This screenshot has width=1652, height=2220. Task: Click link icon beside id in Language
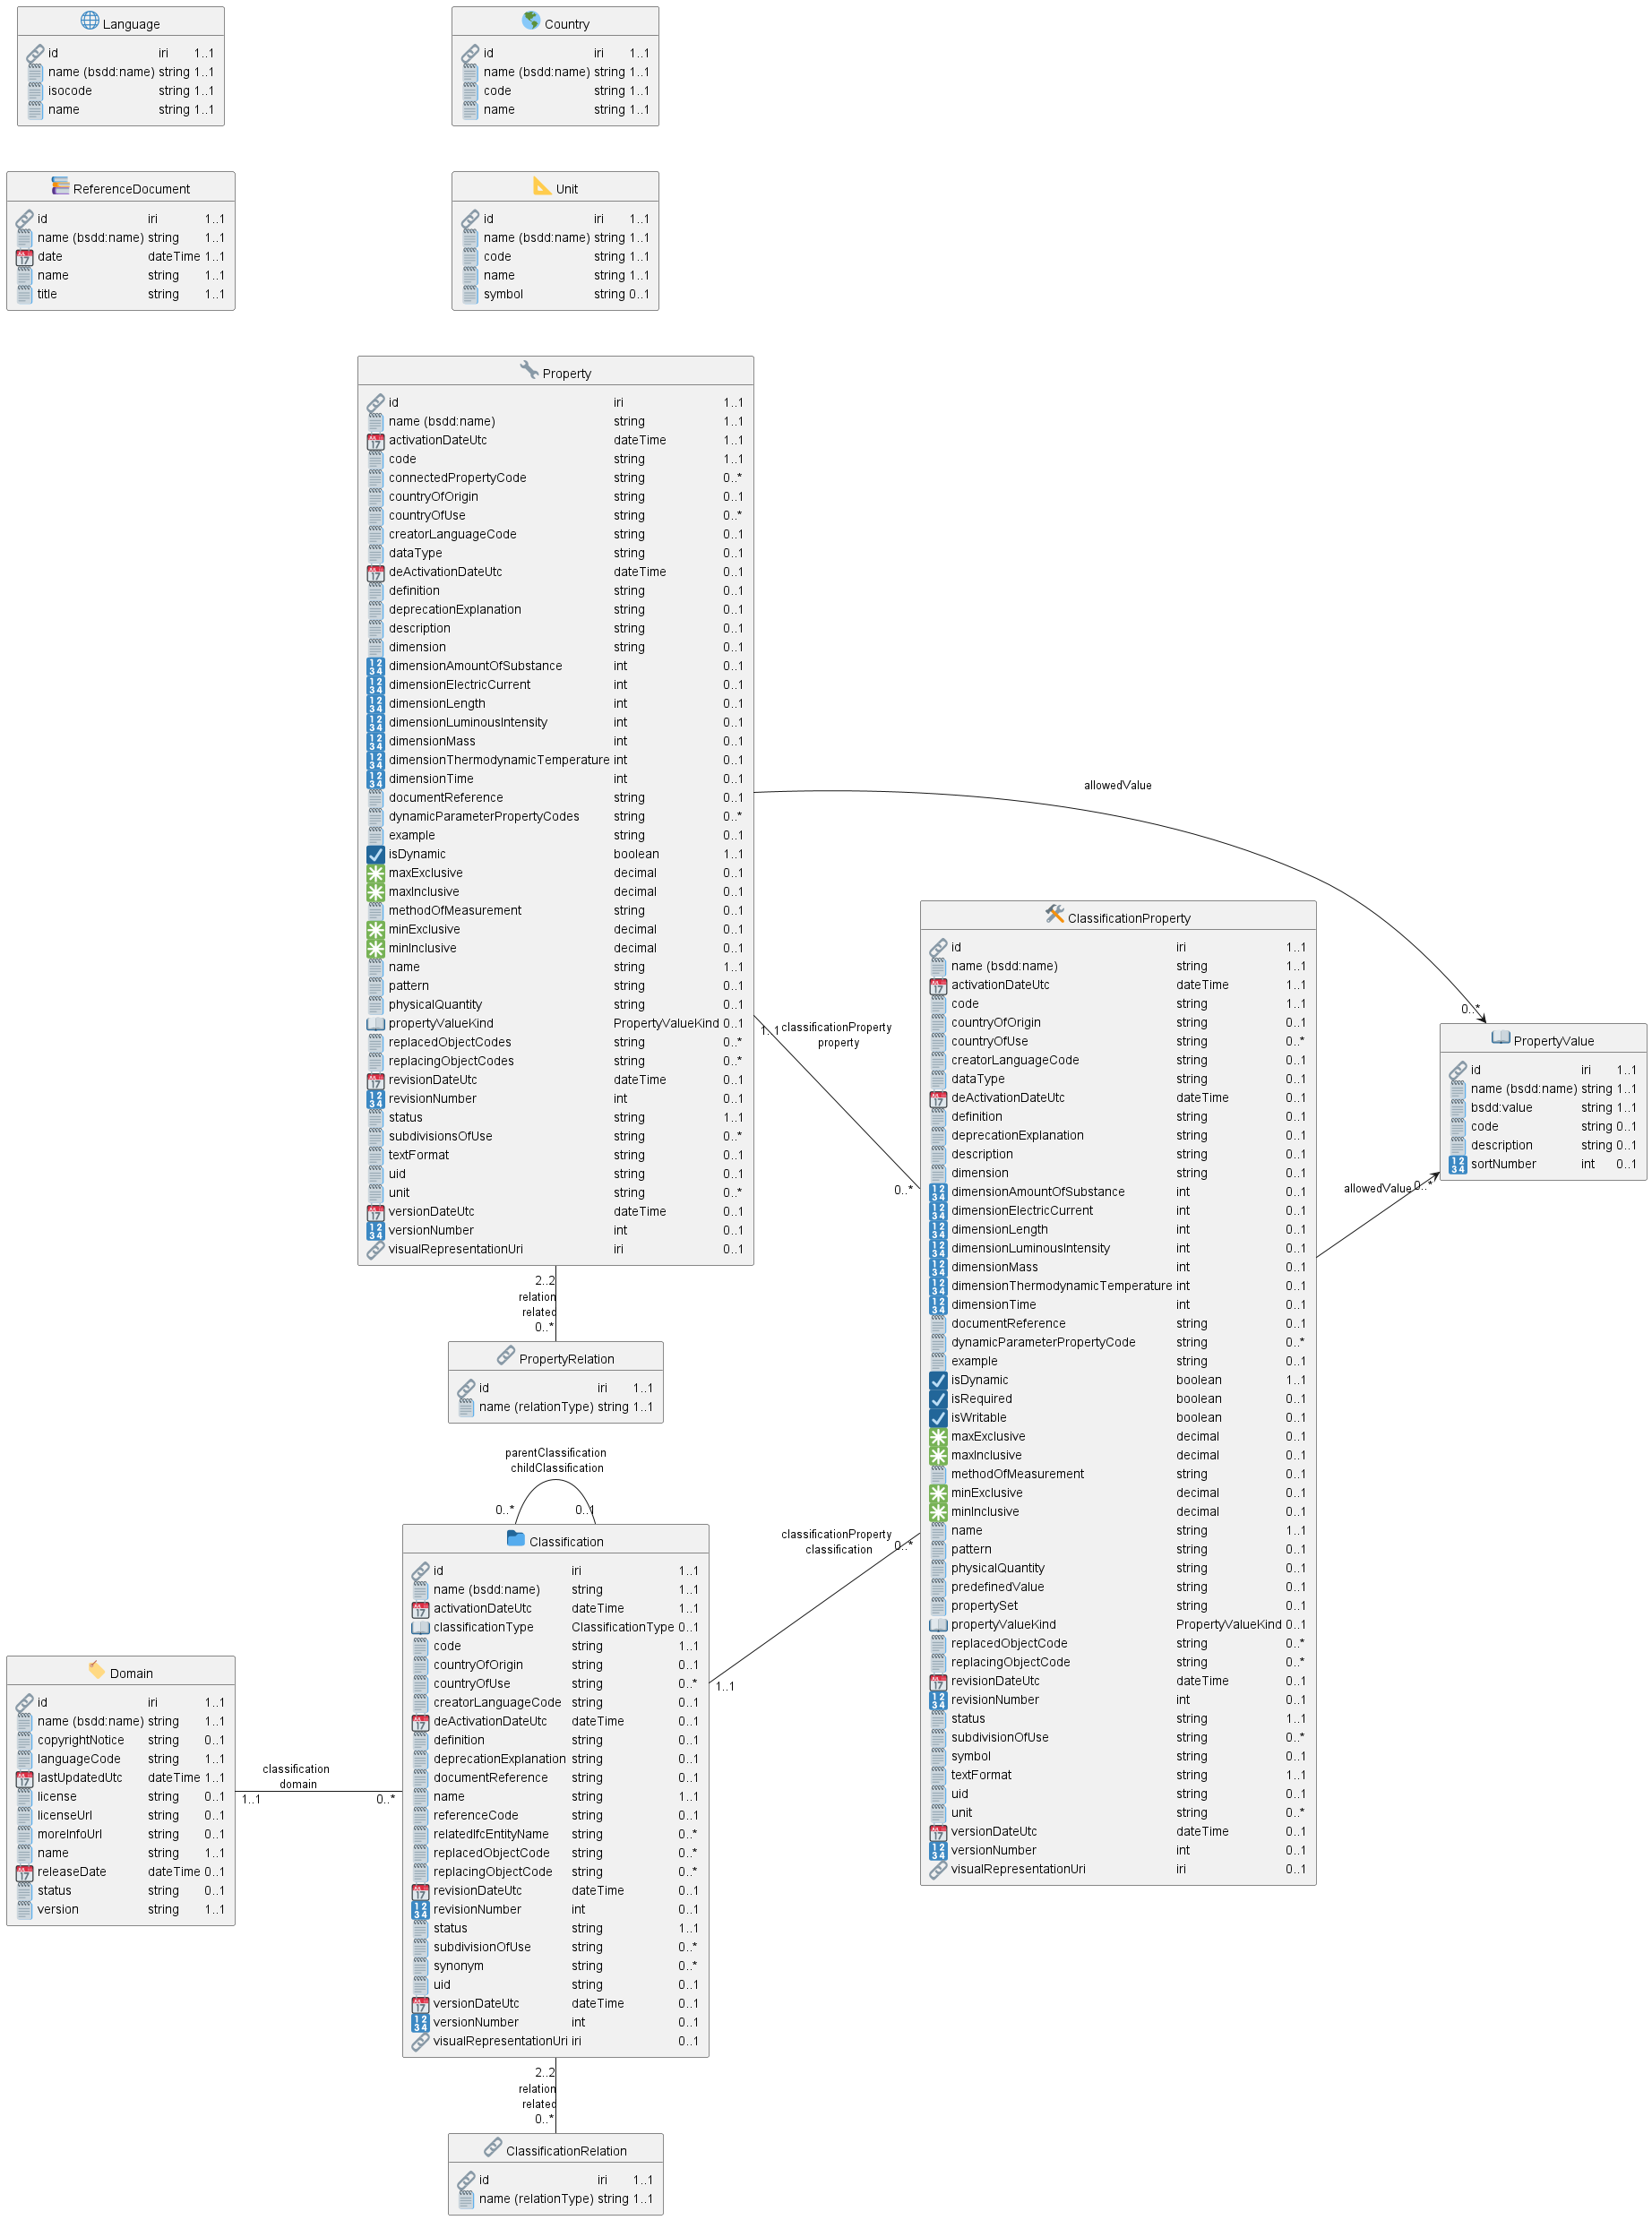(35, 54)
